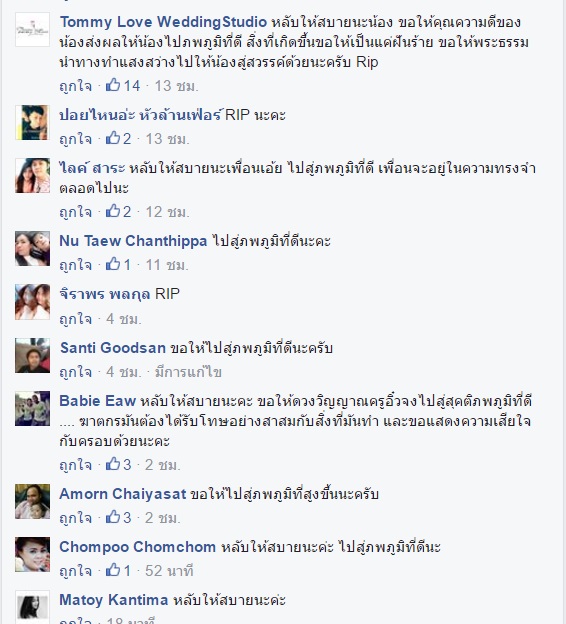
Task: Click Tommy Love WeddingStudio avatar thumbnail
Action: (33, 29)
